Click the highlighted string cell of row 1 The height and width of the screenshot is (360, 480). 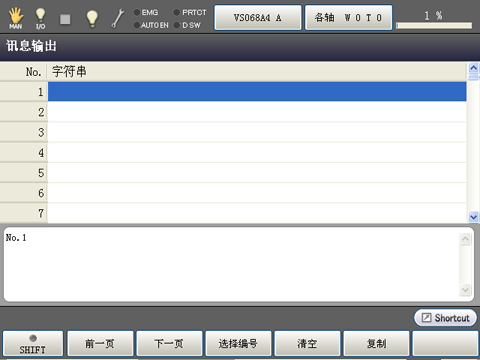click(257, 92)
